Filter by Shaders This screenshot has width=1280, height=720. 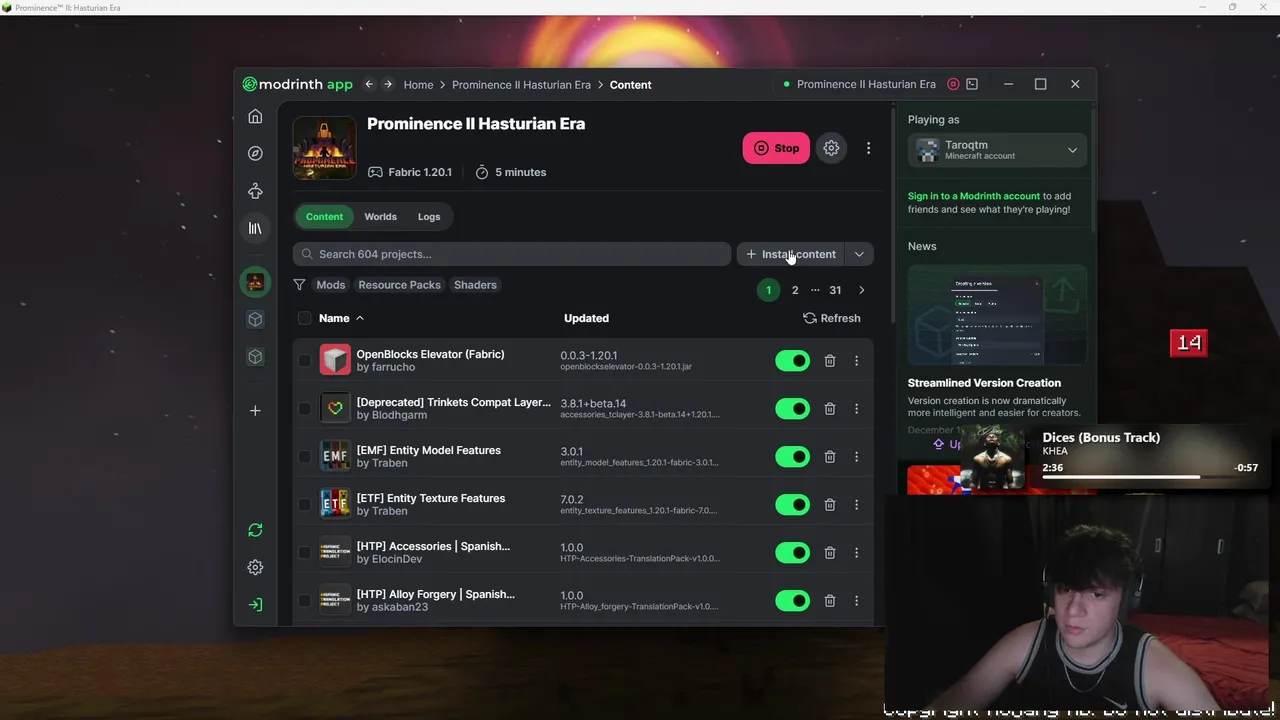point(475,285)
